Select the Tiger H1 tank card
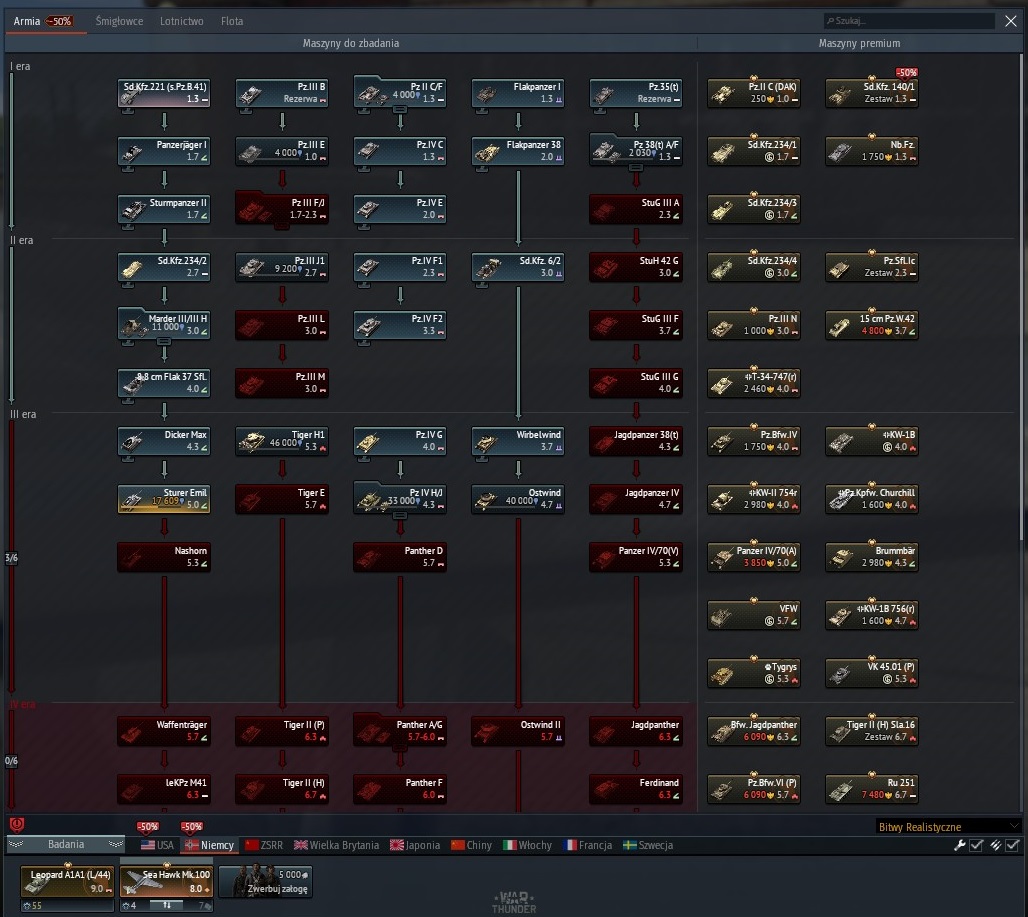This screenshot has width=1028, height=917. (282, 441)
